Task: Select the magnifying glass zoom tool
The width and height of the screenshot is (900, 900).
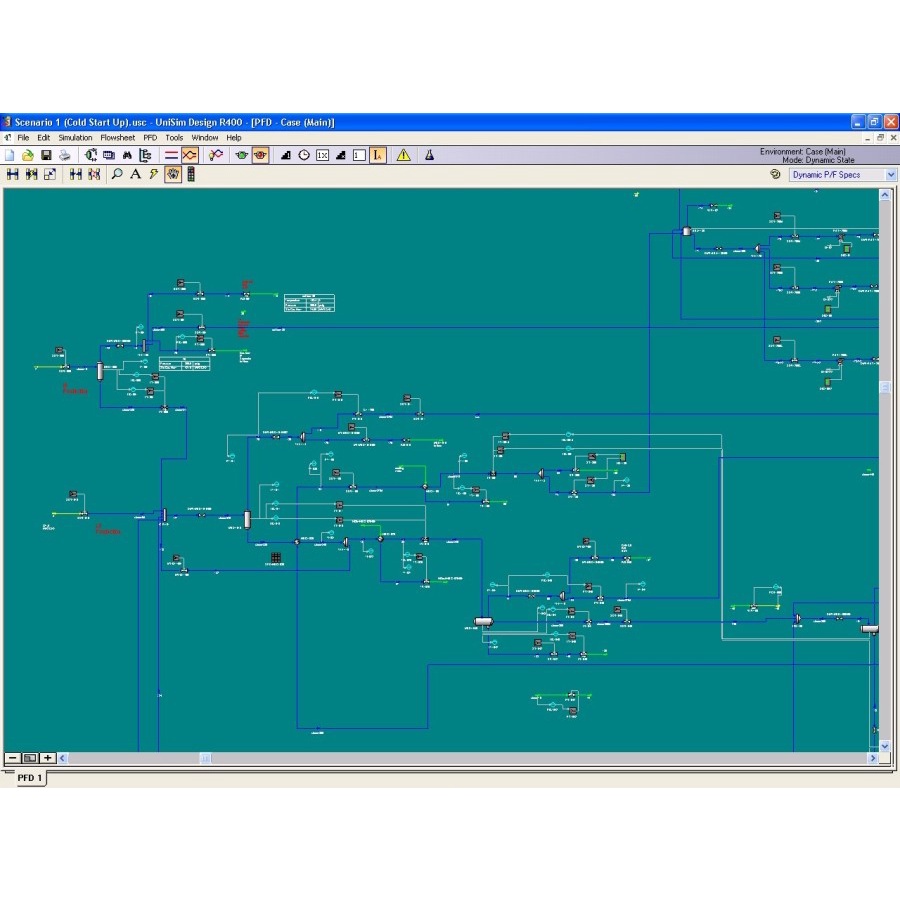Action: click(117, 174)
